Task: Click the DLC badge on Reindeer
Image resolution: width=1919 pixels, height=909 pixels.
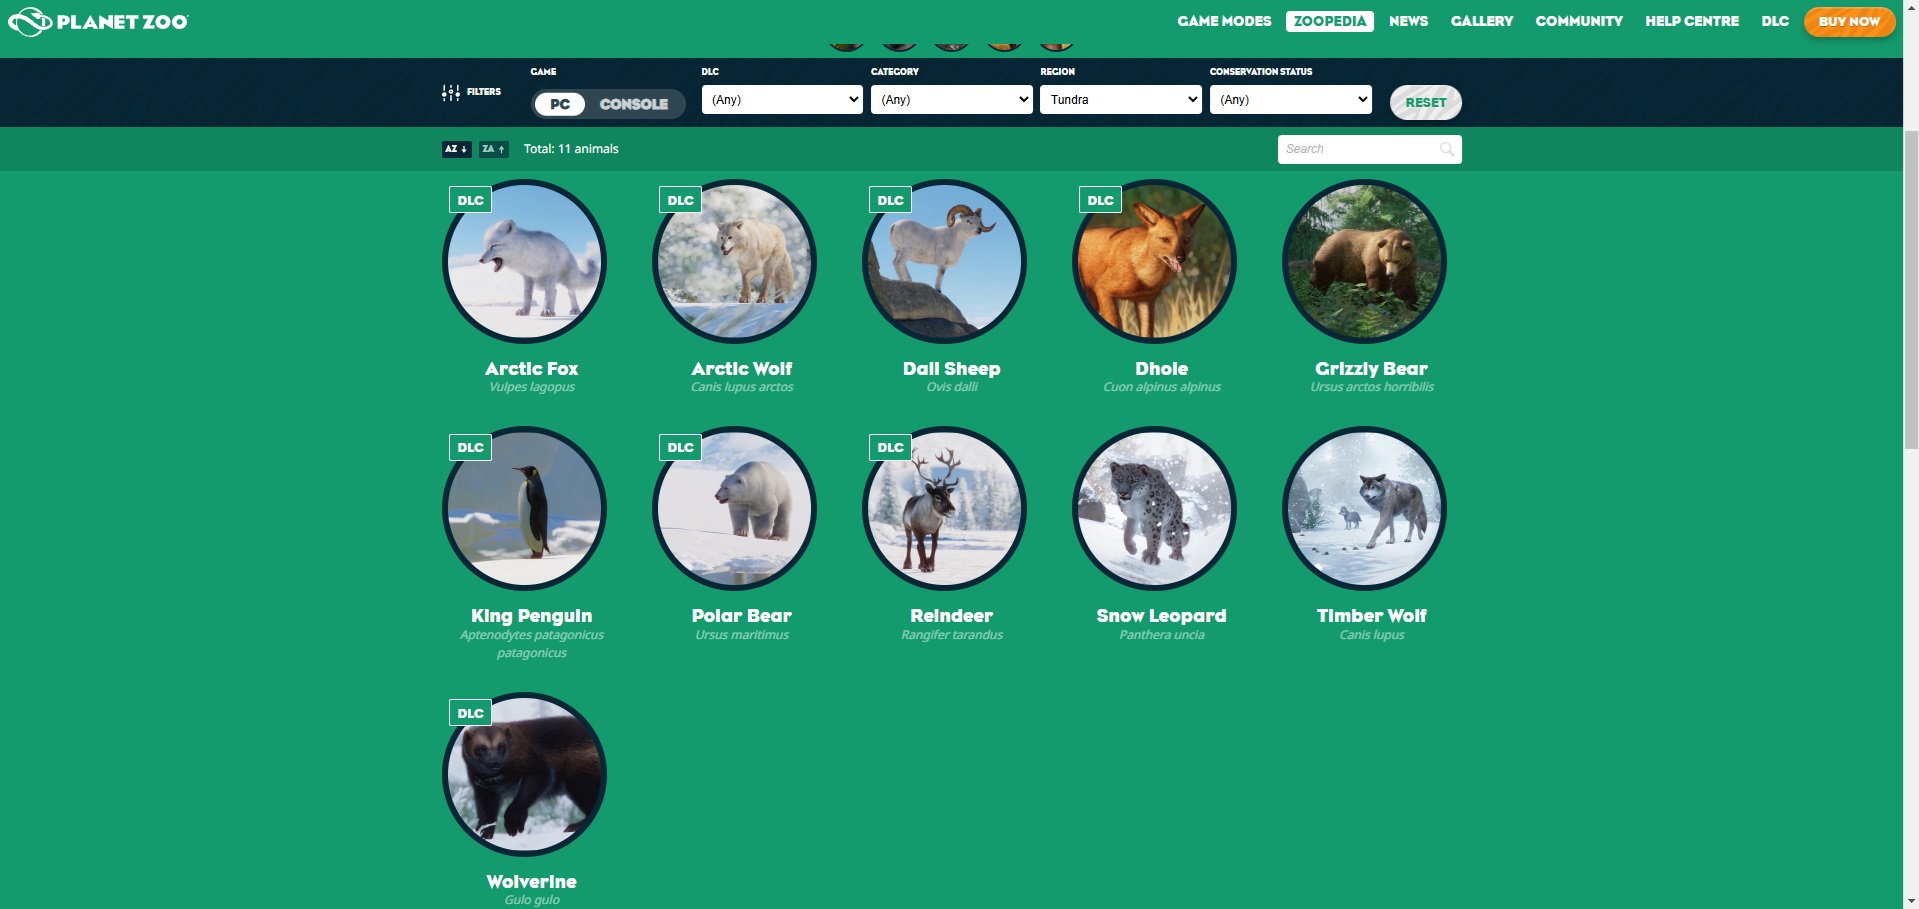Action: tap(891, 447)
